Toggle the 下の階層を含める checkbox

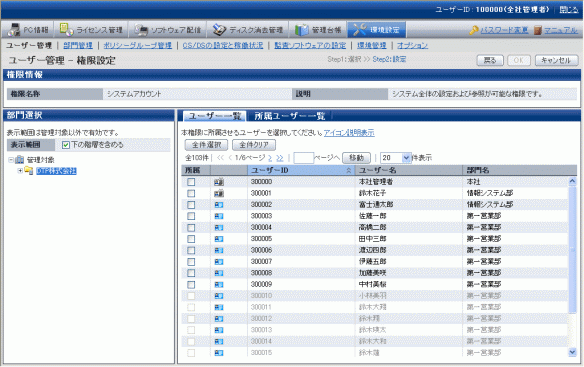(66, 145)
